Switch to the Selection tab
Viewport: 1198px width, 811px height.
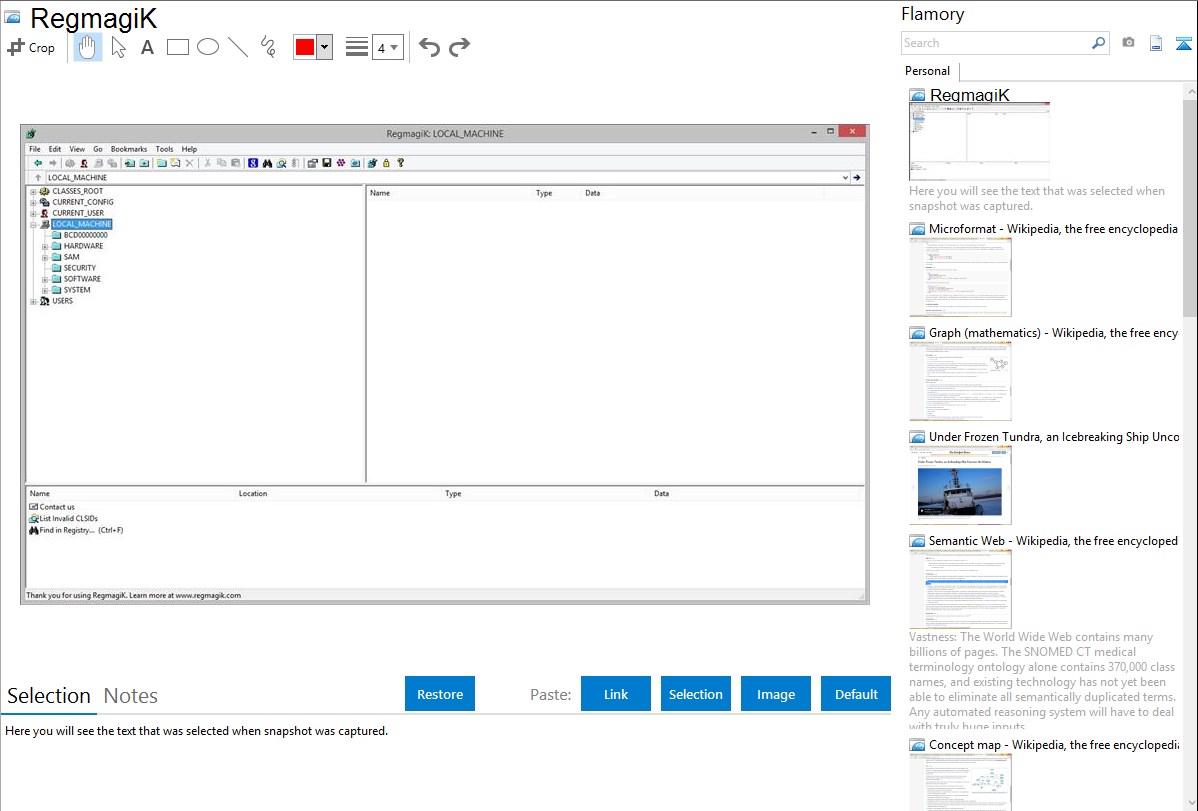pyautogui.click(x=49, y=696)
